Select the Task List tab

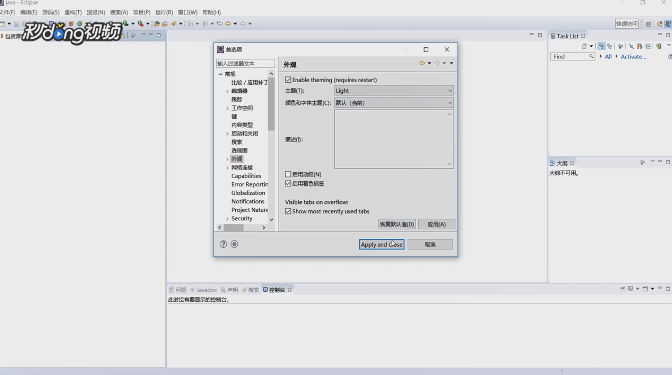pyautogui.click(x=567, y=36)
